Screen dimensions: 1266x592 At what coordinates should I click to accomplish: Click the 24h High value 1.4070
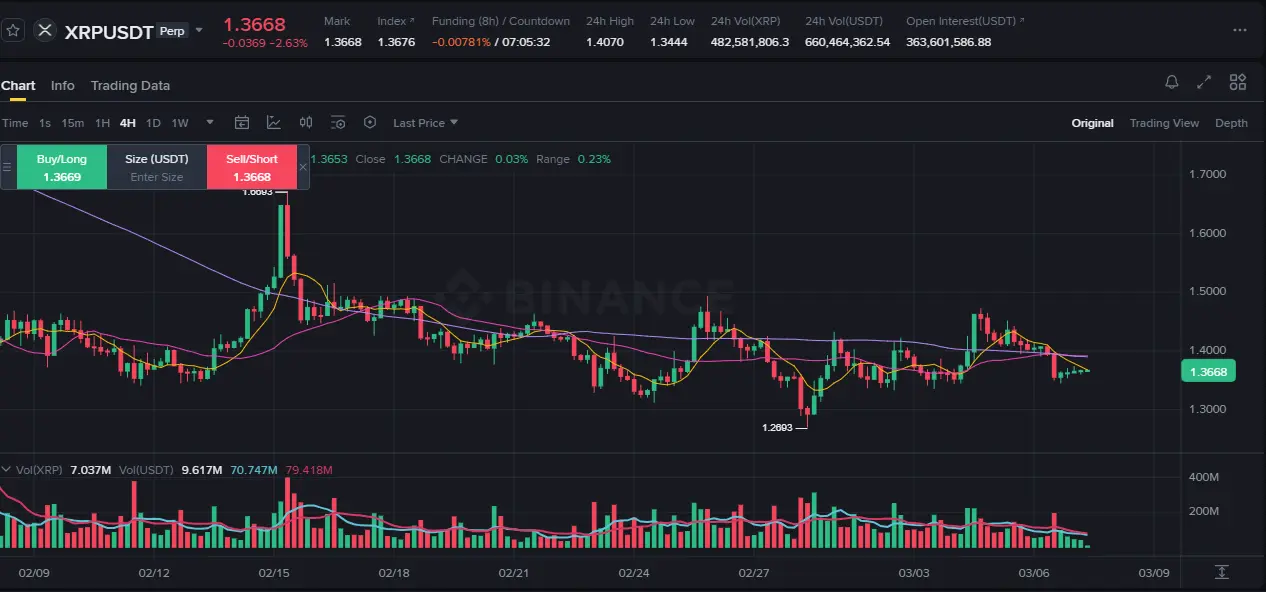[x=605, y=42]
